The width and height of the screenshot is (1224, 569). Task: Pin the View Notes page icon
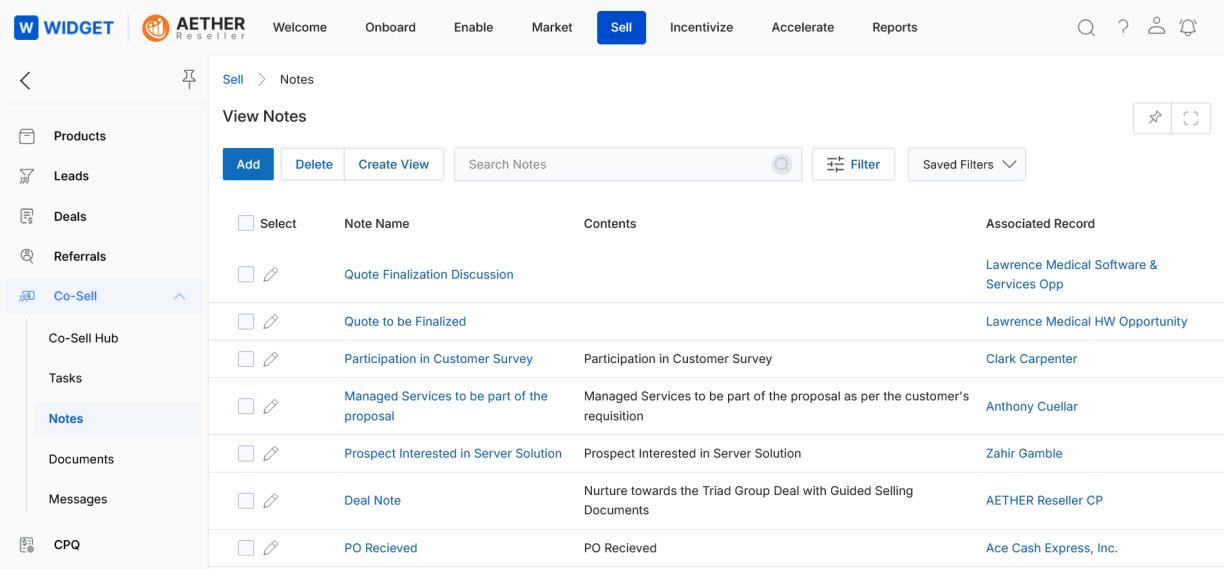1154,118
